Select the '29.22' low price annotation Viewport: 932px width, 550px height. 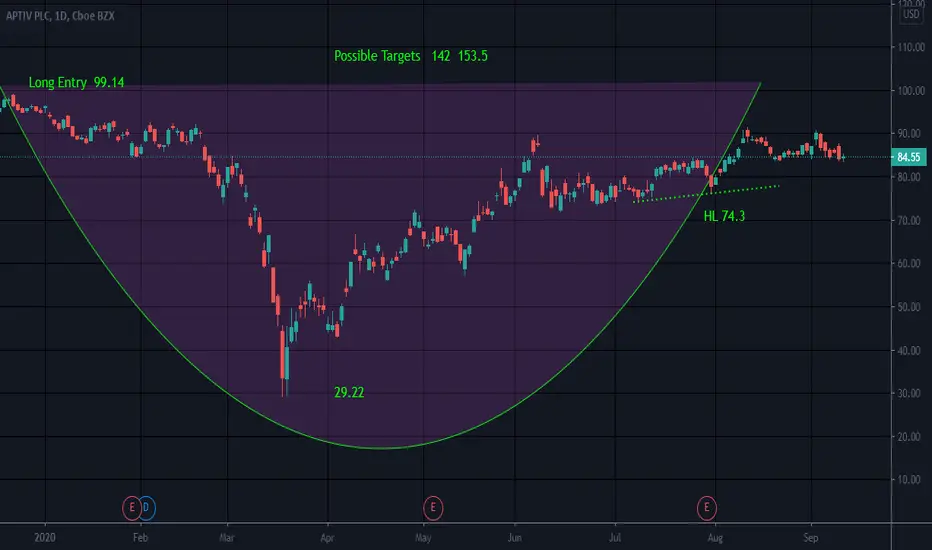pyautogui.click(x=349, y=392)
